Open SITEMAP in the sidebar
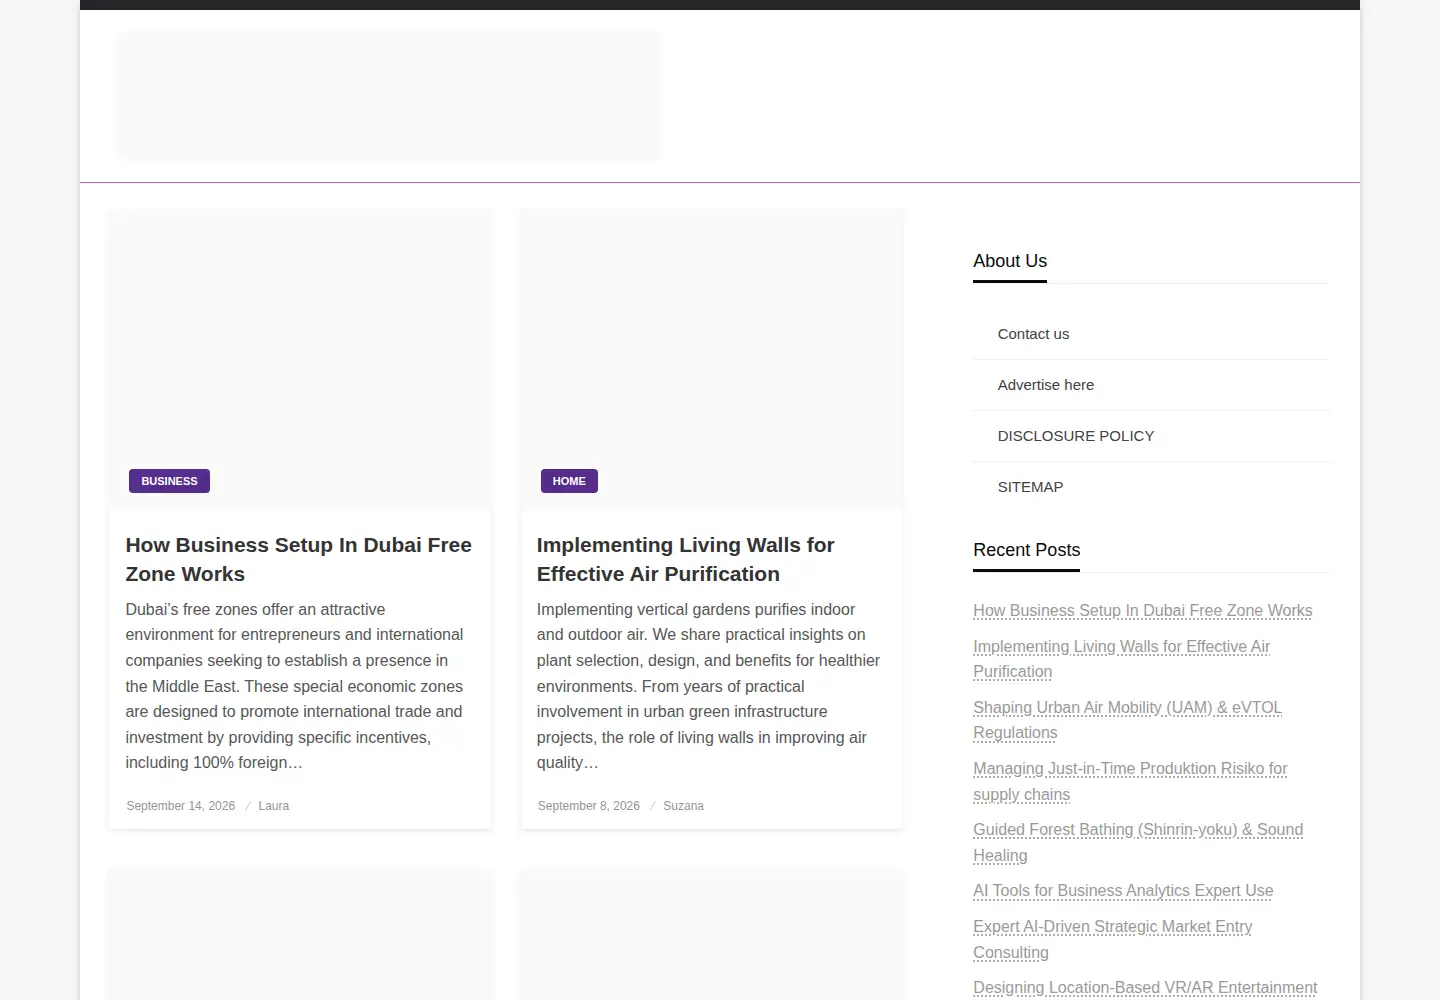This screenshot has width=1440, height=1000. [x=1030, y=487]
